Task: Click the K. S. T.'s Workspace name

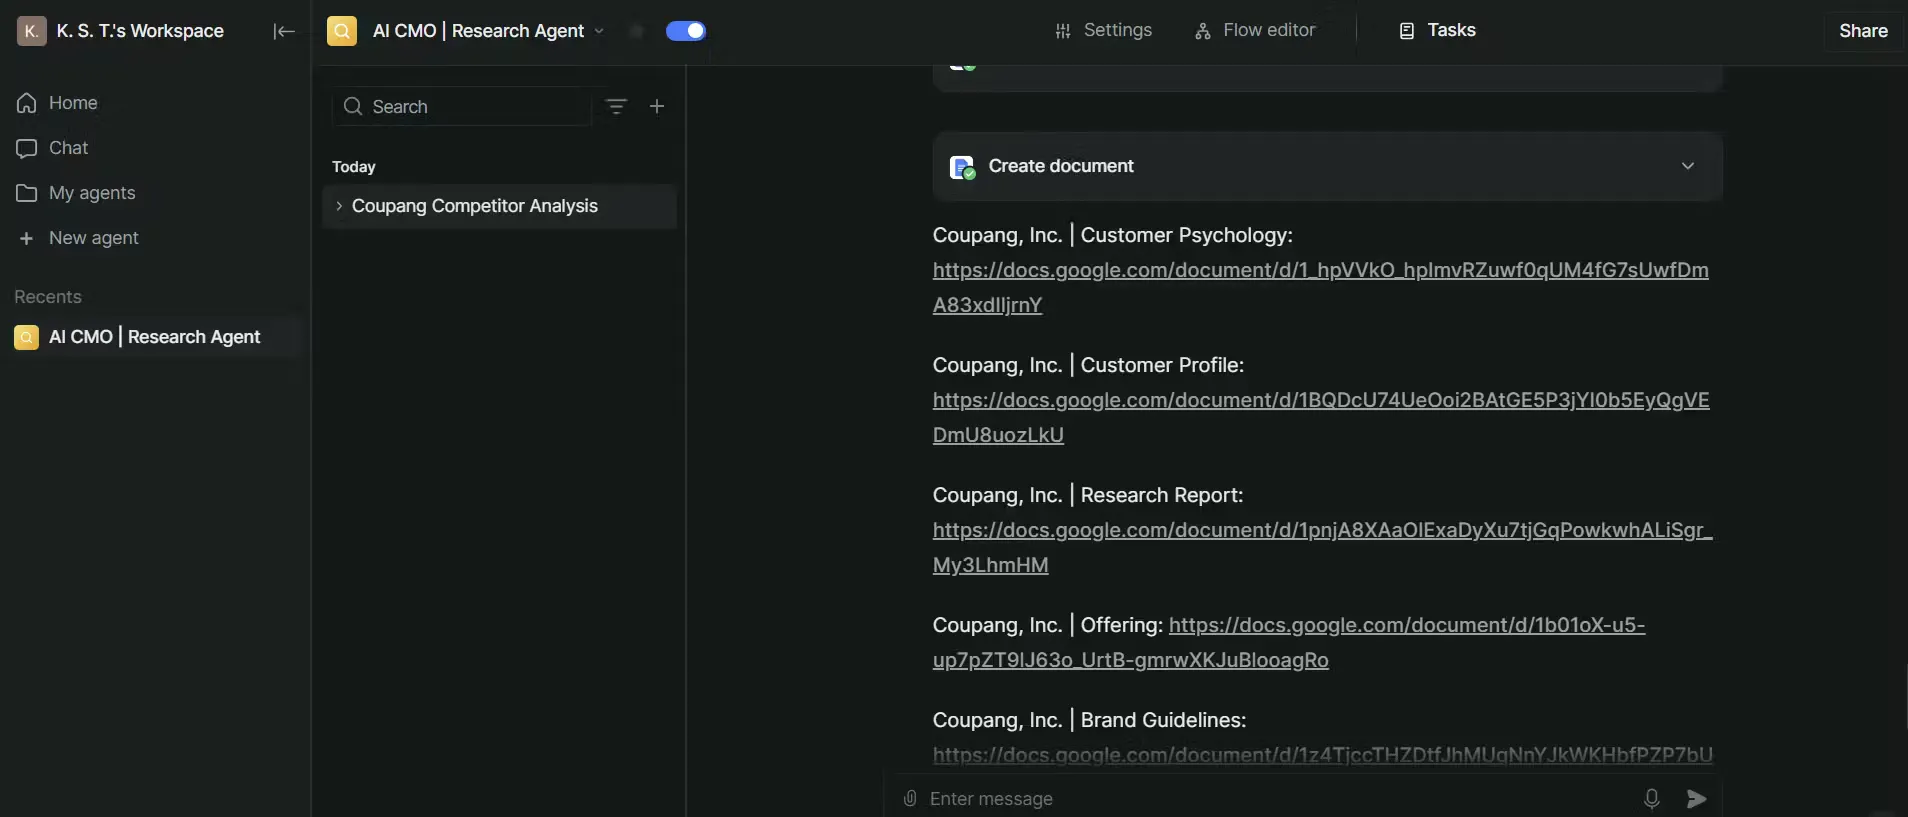Action: (x=140, y=31)
